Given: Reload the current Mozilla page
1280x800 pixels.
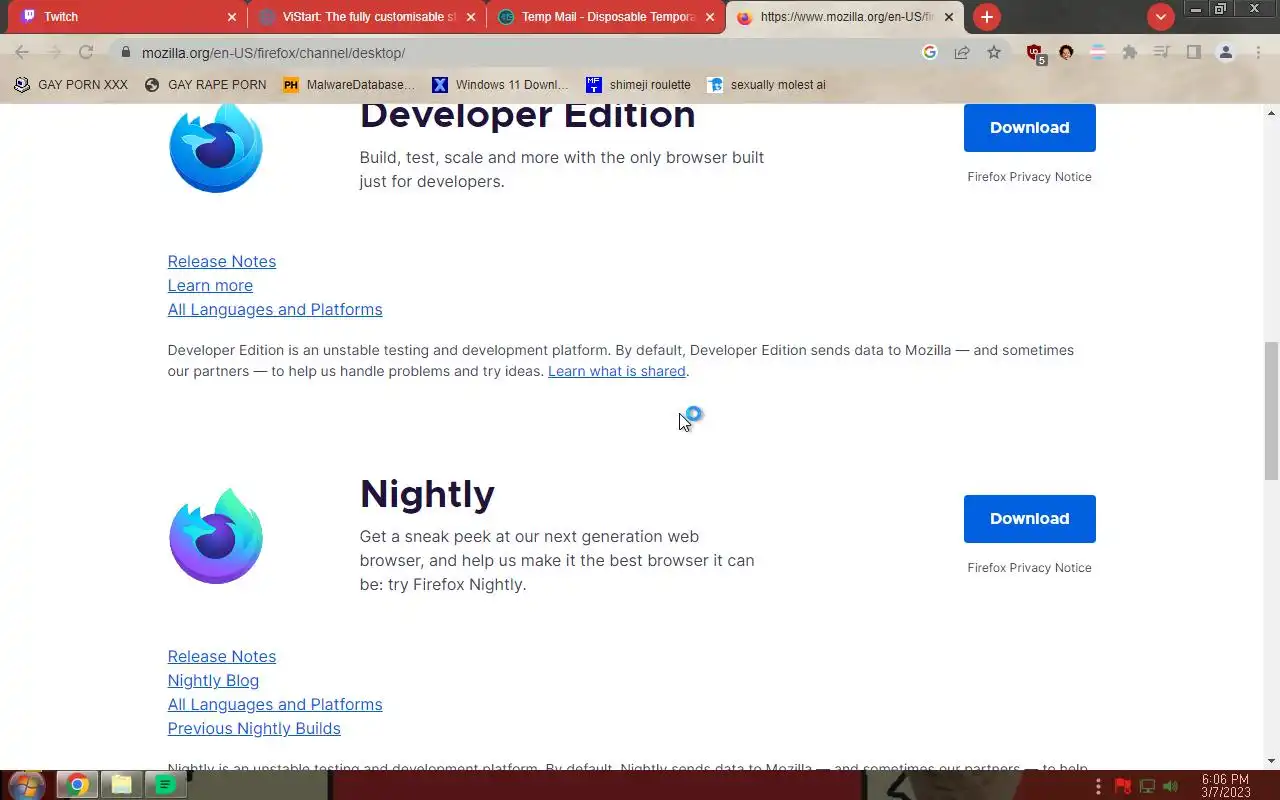Looking at the screenshot, I should click(86, 52).
